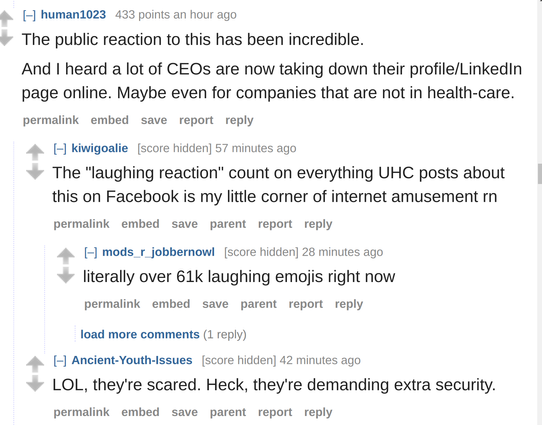Collapse human1023's comment thread
Image resolution: width=542 pixels, height=425 pixels.
29,15
